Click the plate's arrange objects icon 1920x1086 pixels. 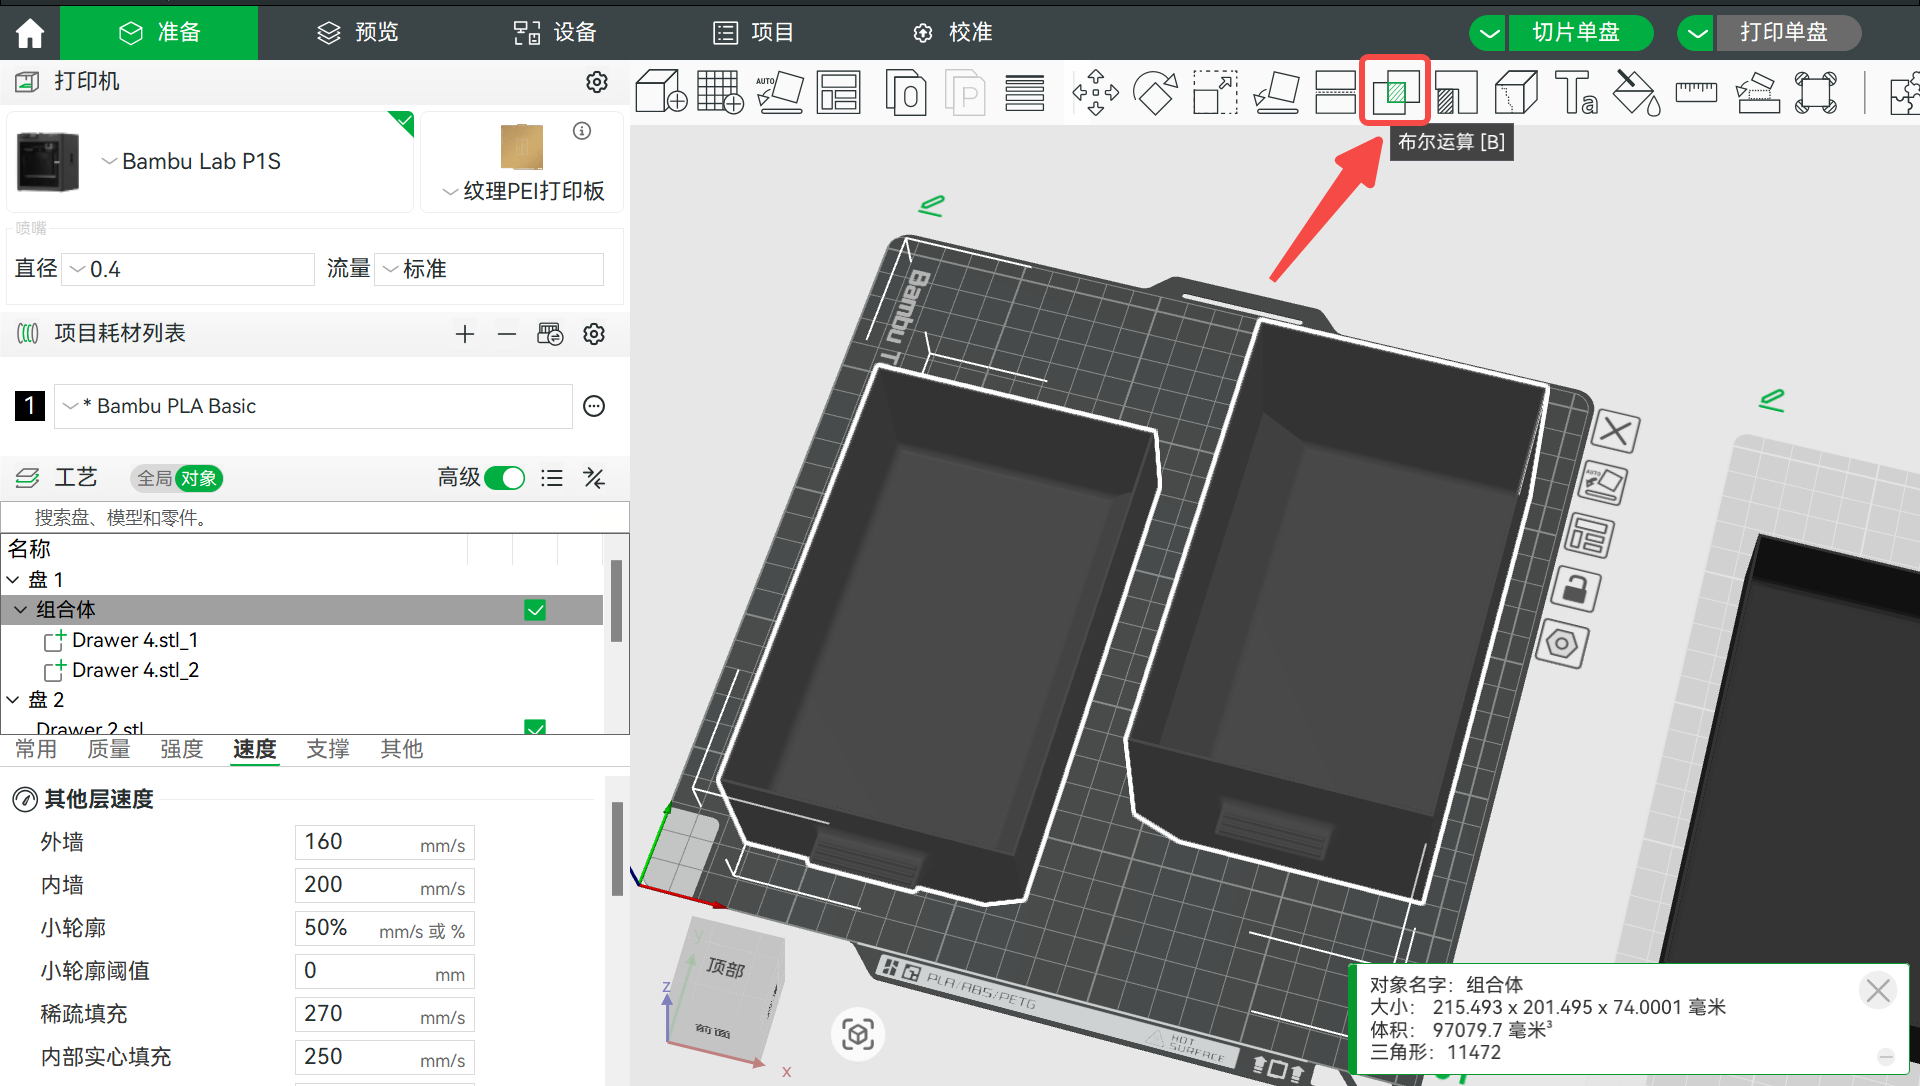pyautogui.click(x=1589, y=536)
